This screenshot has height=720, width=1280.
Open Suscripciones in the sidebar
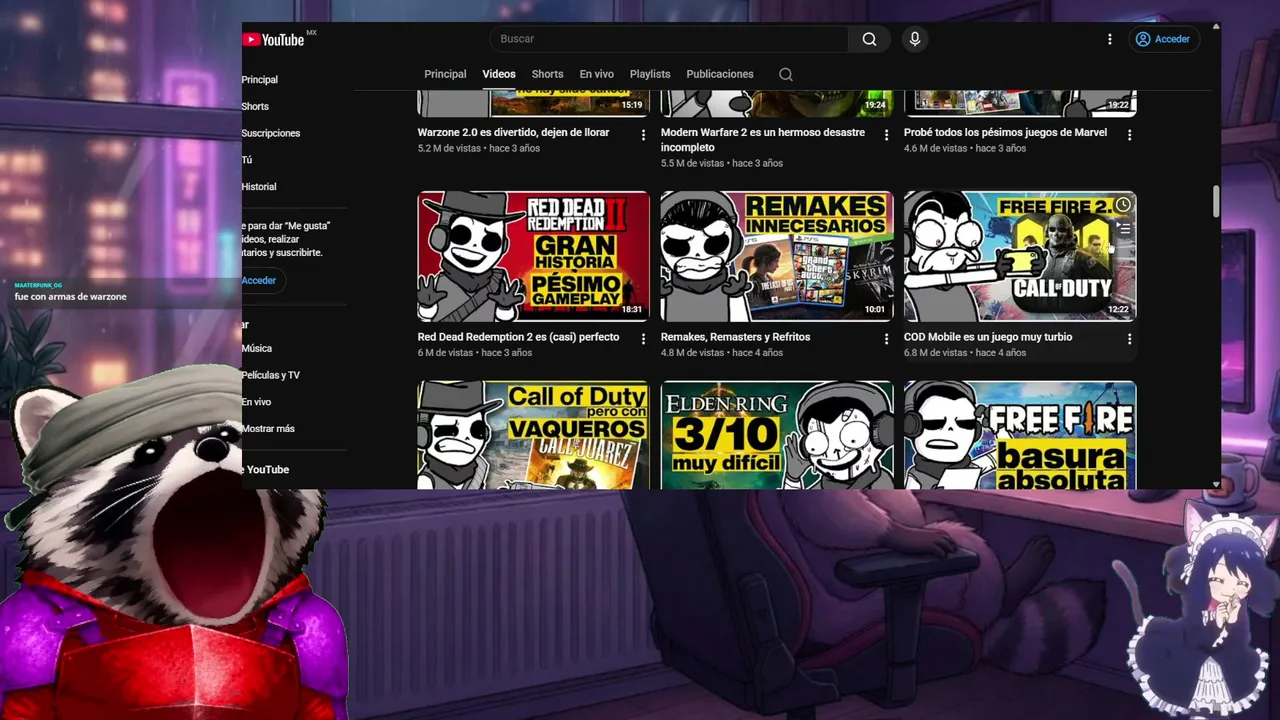(271, 133)
